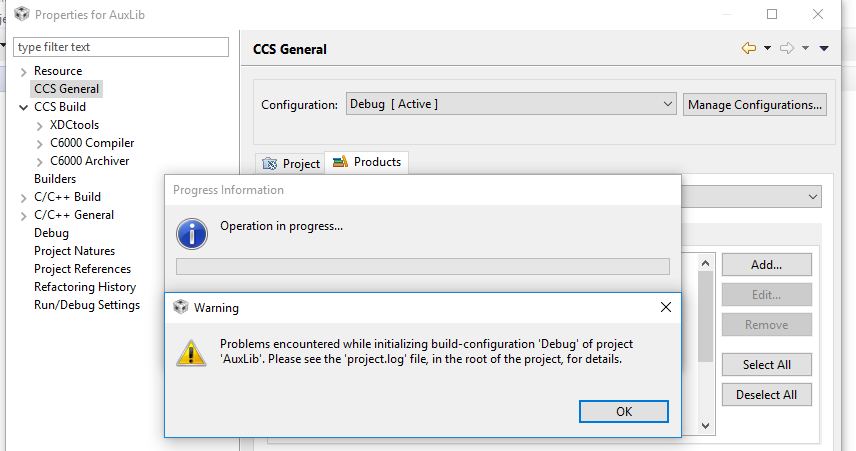
Task: Expand the Resource tree node
Action: [24, 71]
